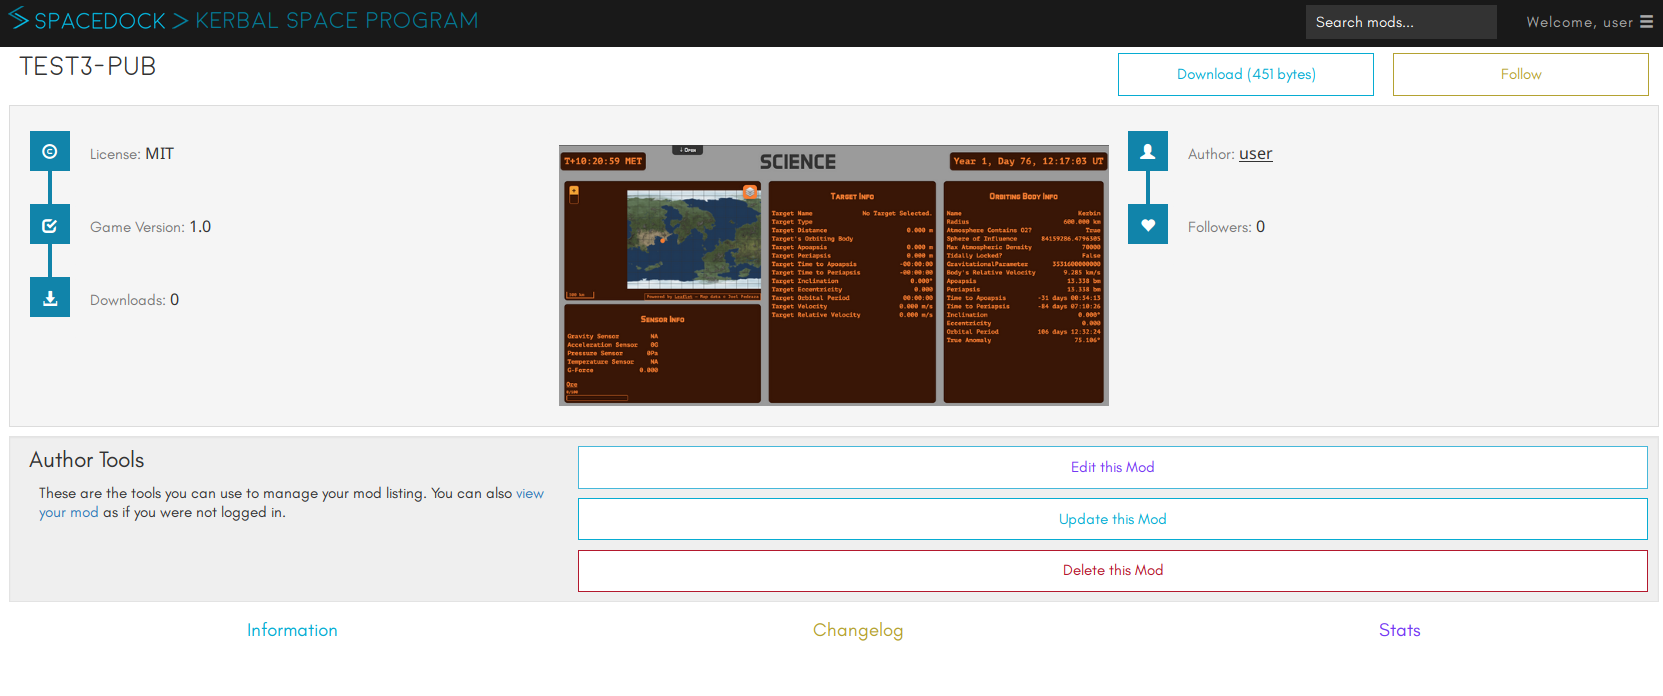Open the hamburger menu next to user
The height and width of the screenshot is (696, 1663).
pyautogui.click(x=1646, y=22)
